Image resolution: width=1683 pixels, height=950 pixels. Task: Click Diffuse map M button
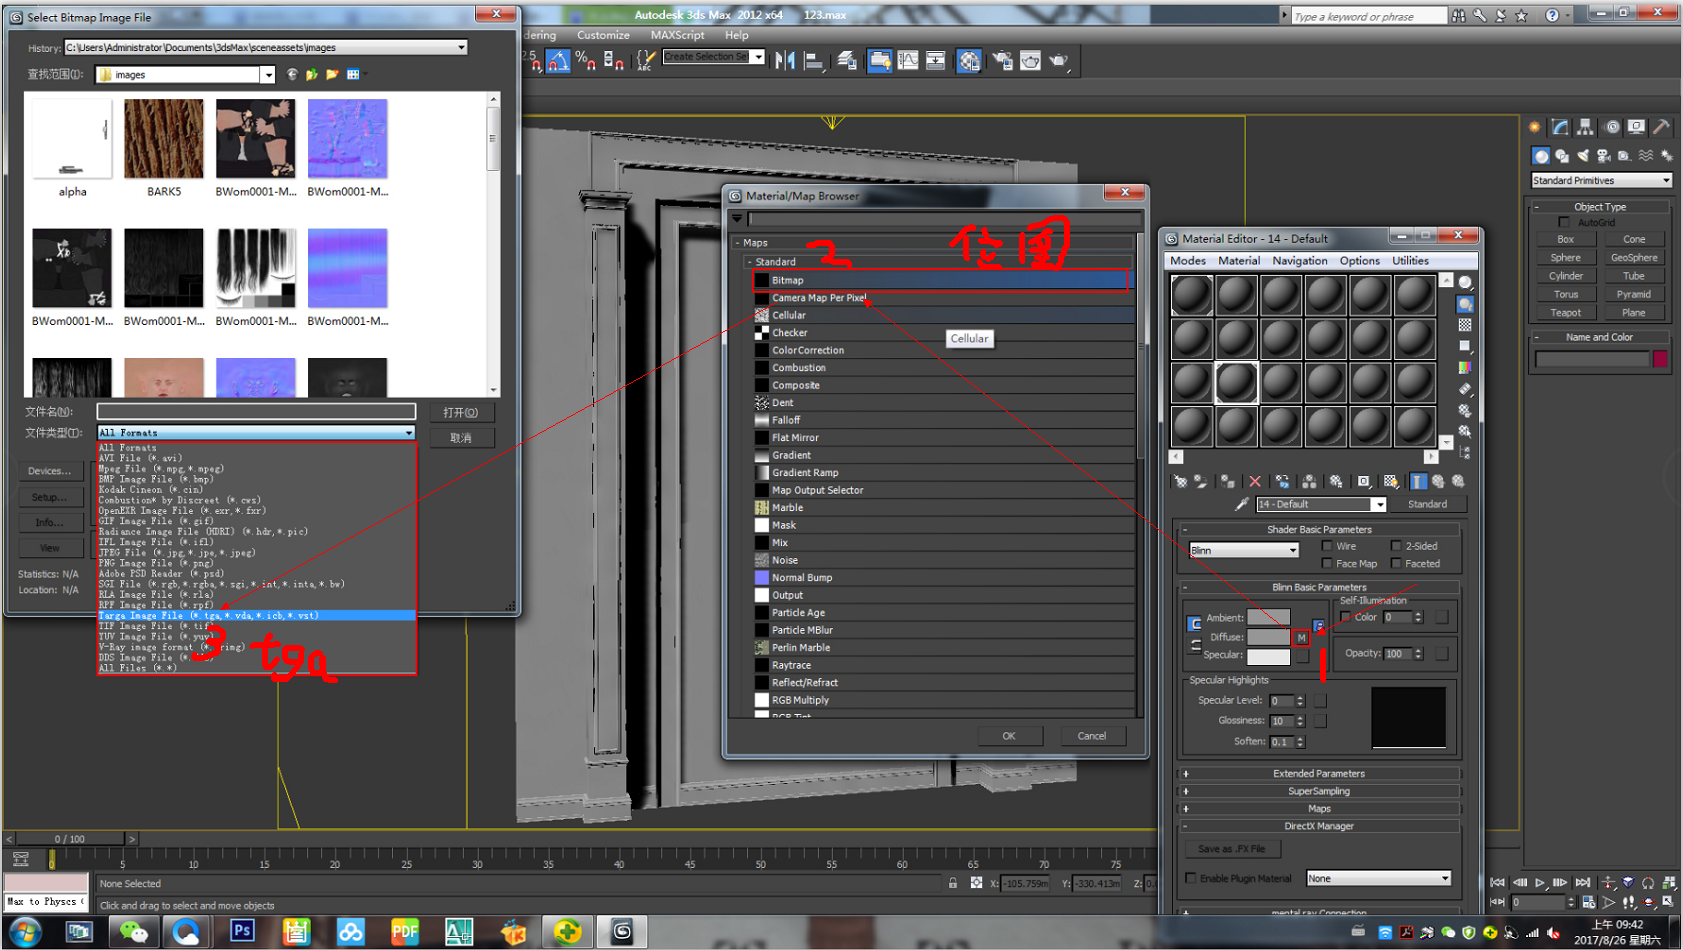(x=1301, y=638)
